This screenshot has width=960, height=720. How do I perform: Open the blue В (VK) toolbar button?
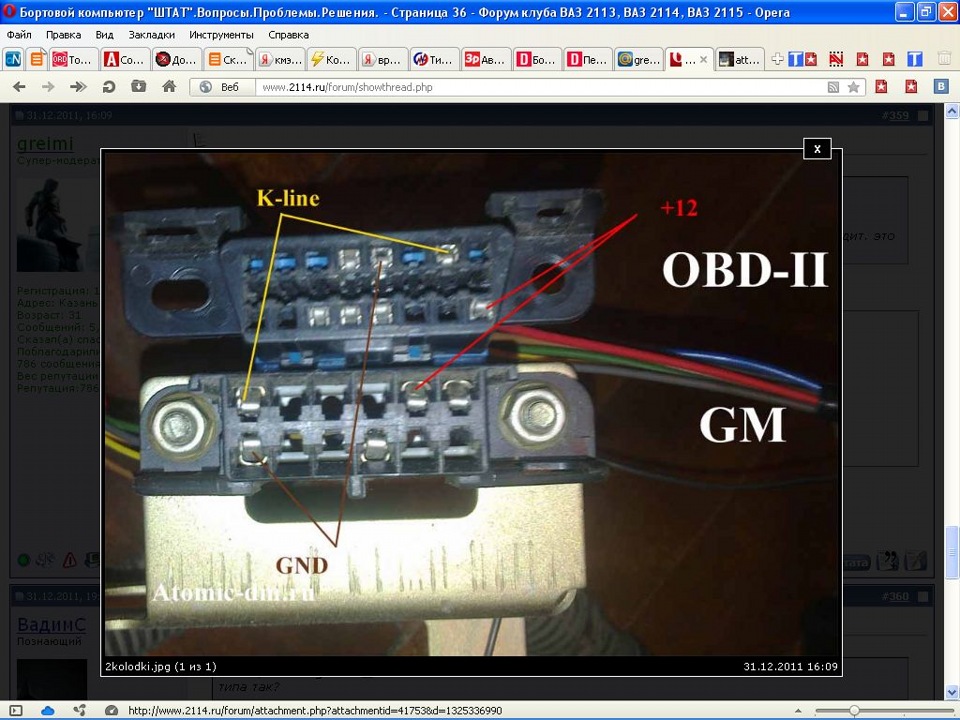pos(942,87)
